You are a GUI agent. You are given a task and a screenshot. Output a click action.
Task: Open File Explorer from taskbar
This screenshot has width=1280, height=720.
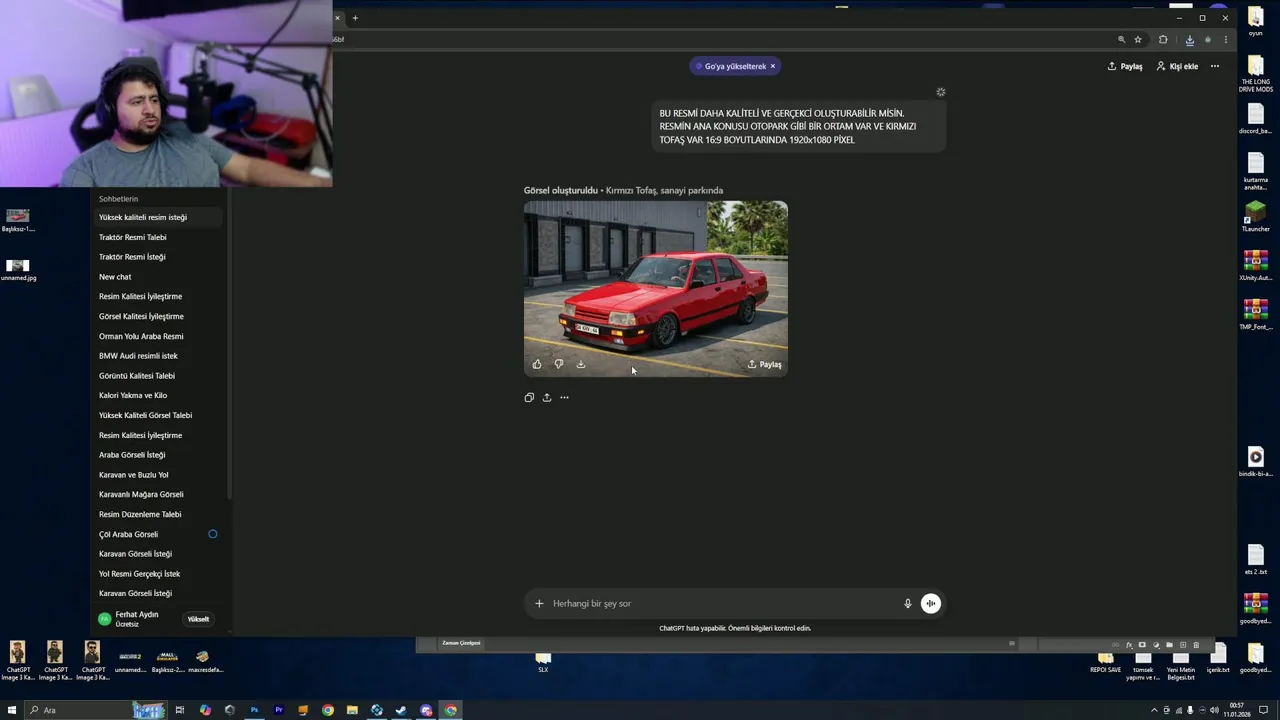[x=352, y=710]
